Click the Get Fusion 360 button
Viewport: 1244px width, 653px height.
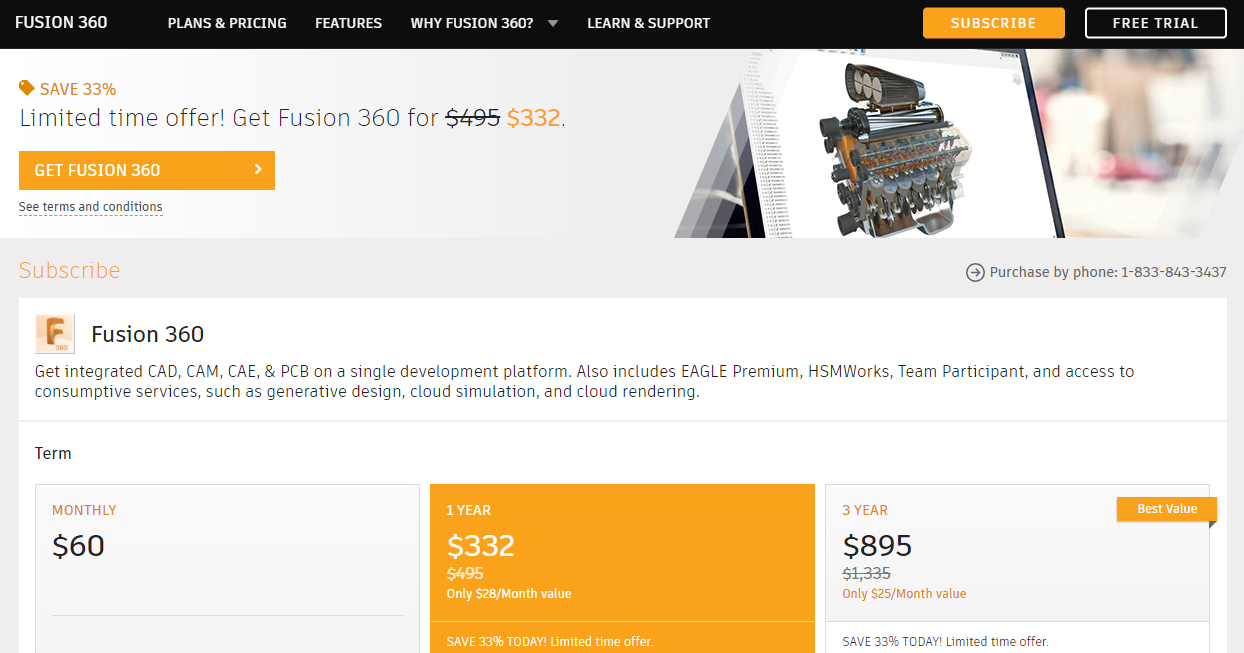coord(147,170)
